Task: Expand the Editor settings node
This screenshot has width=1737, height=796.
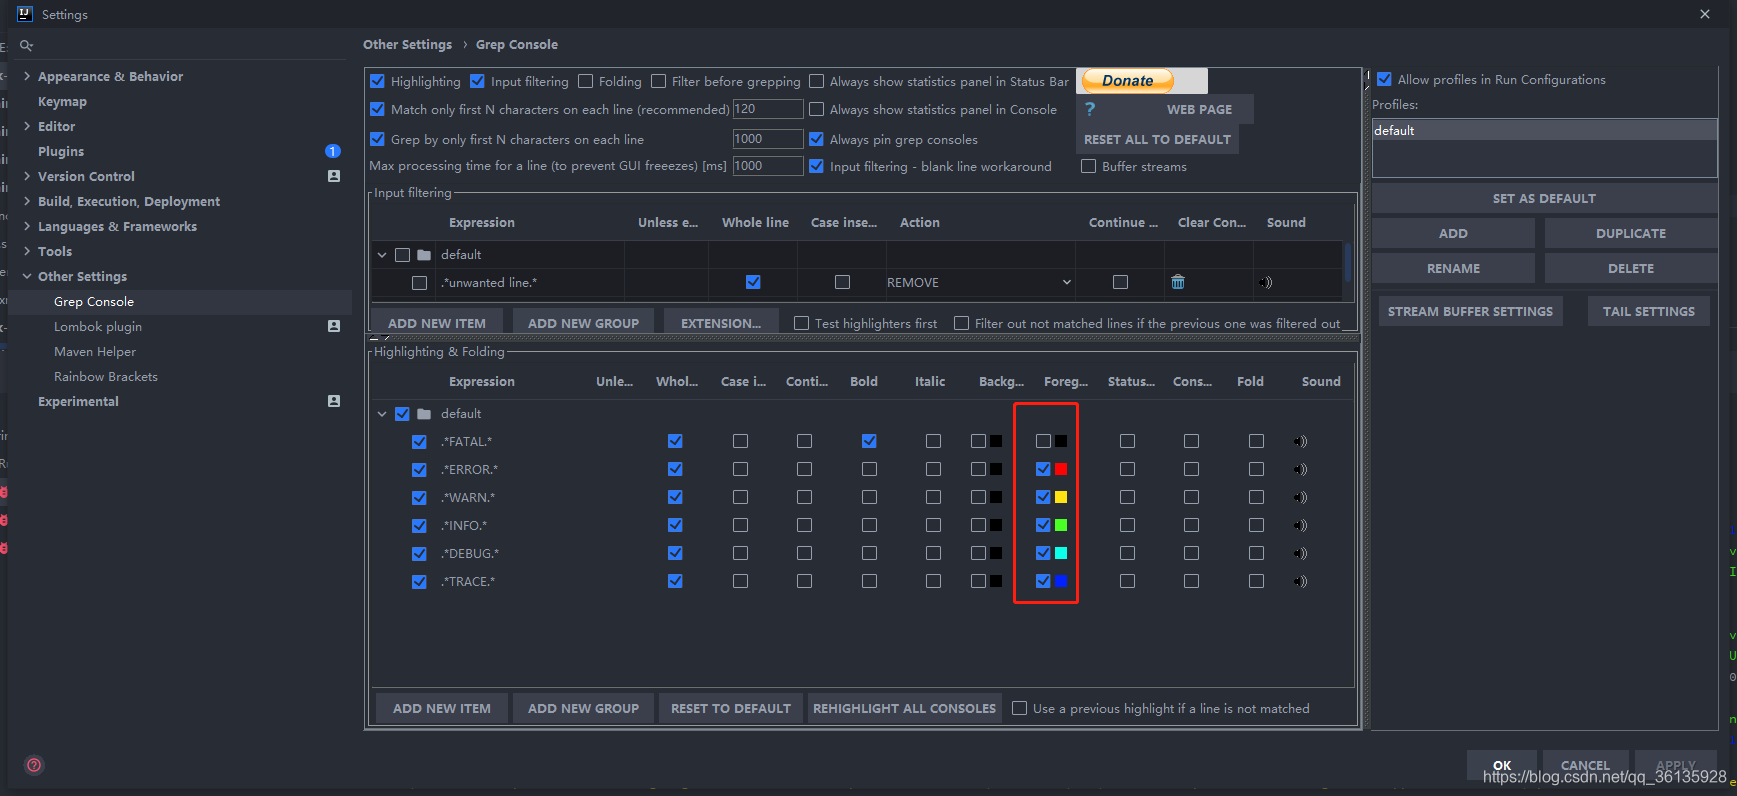Action: click(27, 126)
